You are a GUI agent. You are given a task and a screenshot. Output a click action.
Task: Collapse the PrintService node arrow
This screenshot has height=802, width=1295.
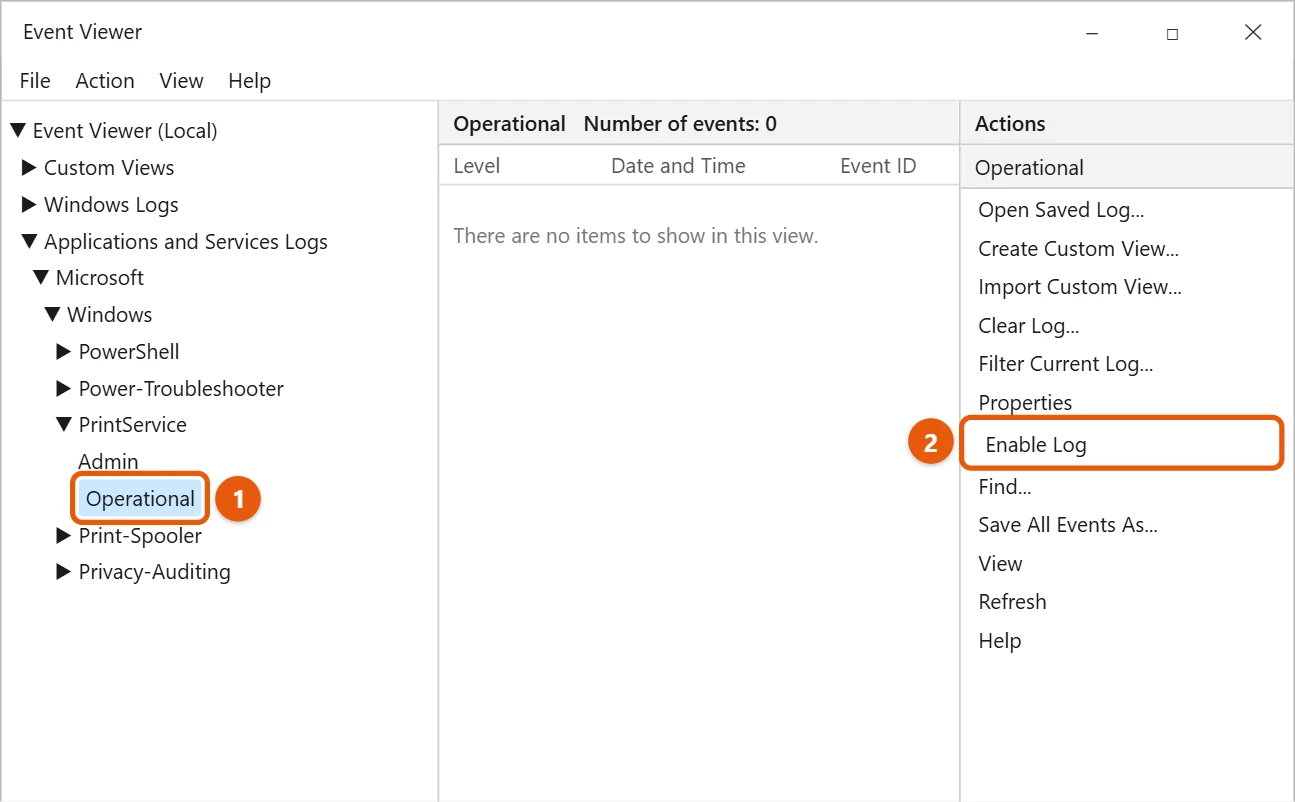pos(64,425)
